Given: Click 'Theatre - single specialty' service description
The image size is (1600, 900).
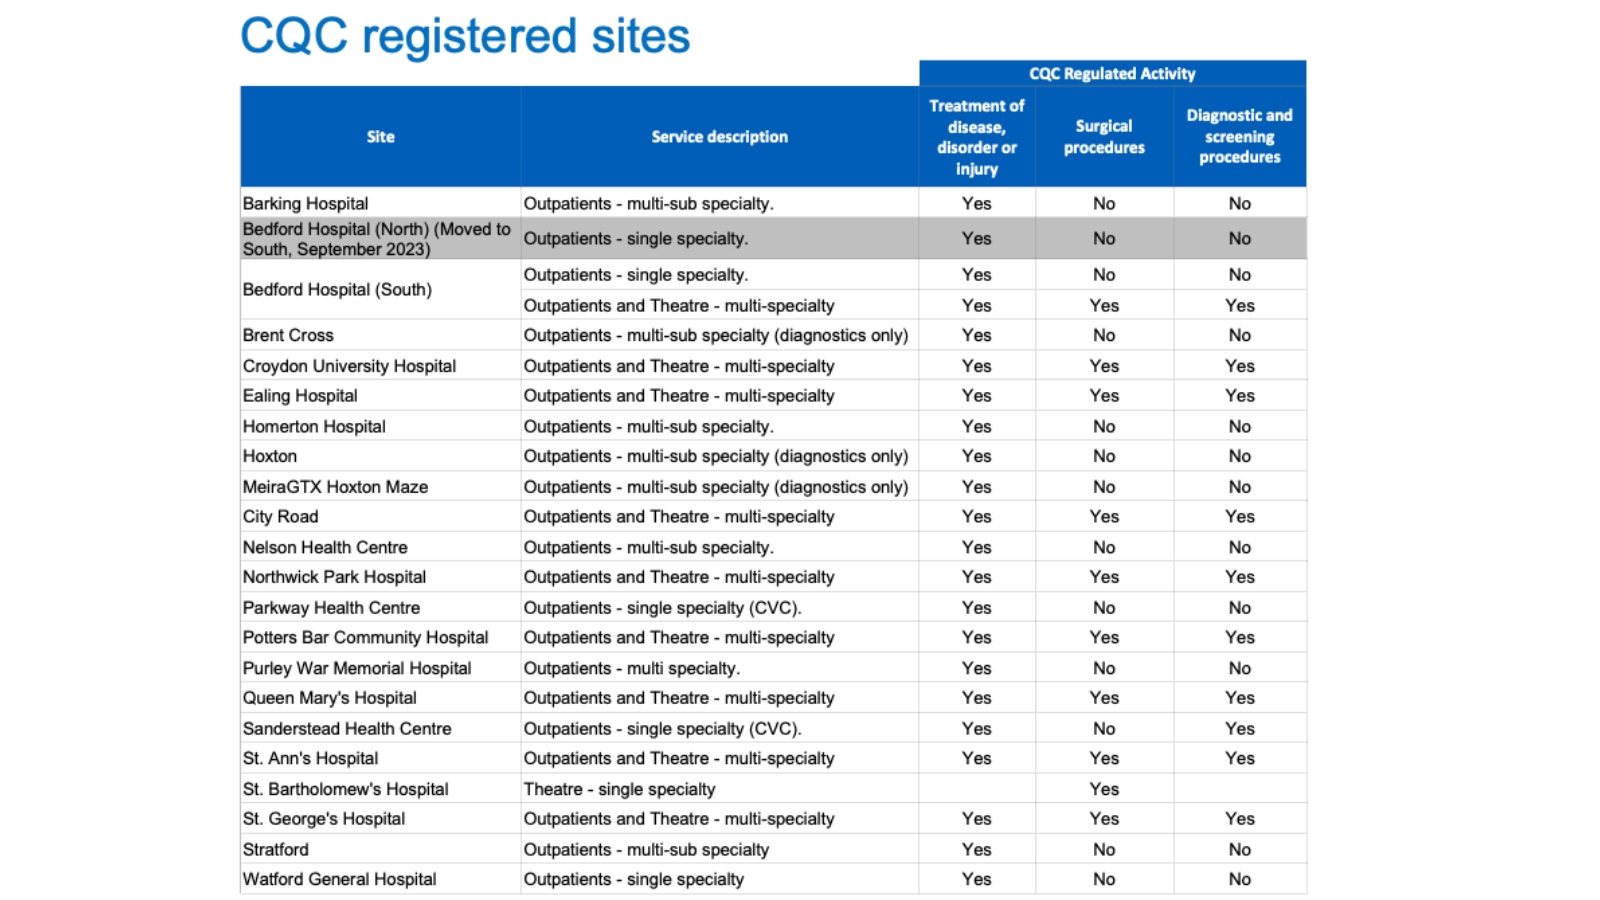Looking at the screenshot, I should [620, 789].
